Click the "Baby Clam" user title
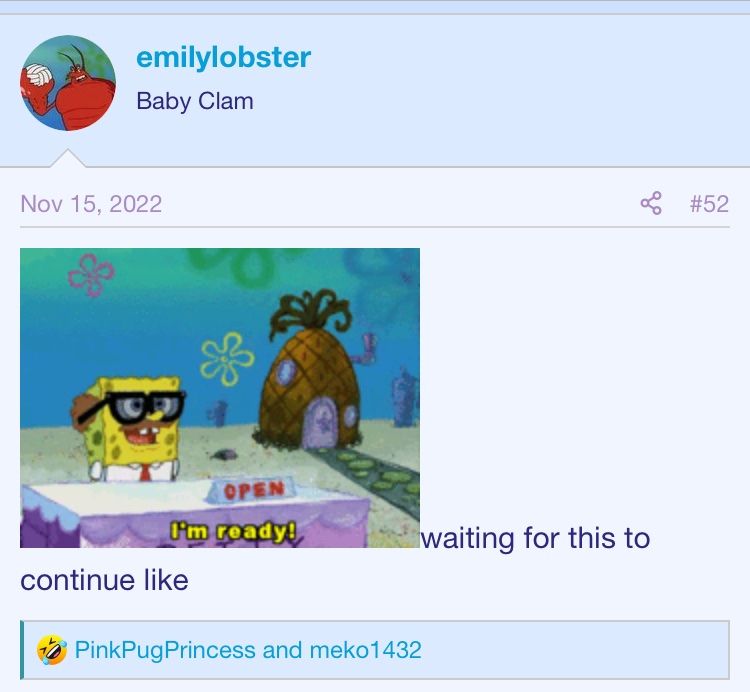The image size is (750, 692). 195,101
